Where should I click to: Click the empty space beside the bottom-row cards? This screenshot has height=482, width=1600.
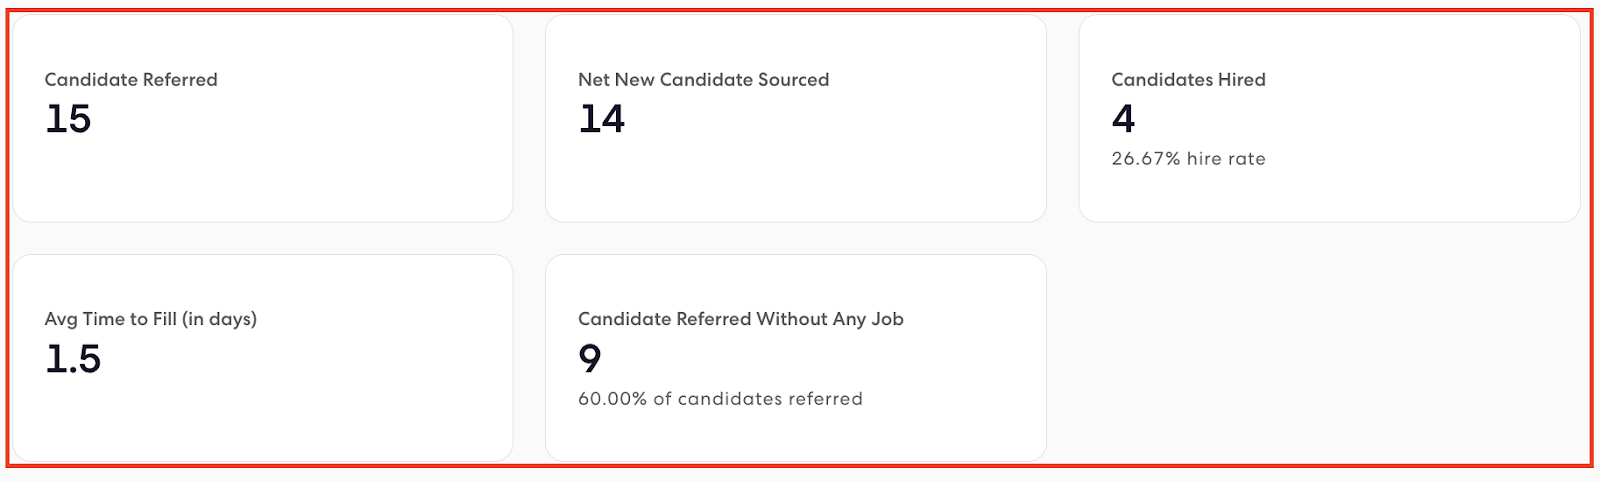coord(1320,358)
